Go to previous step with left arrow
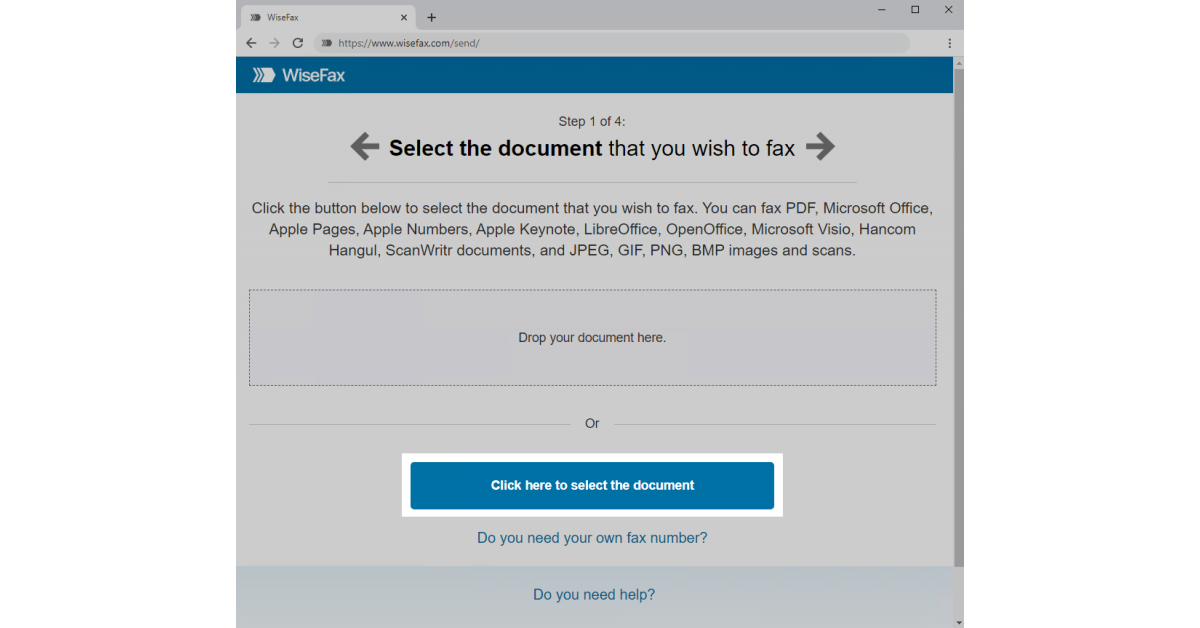The image size is (1200, 628). [364, 147]
